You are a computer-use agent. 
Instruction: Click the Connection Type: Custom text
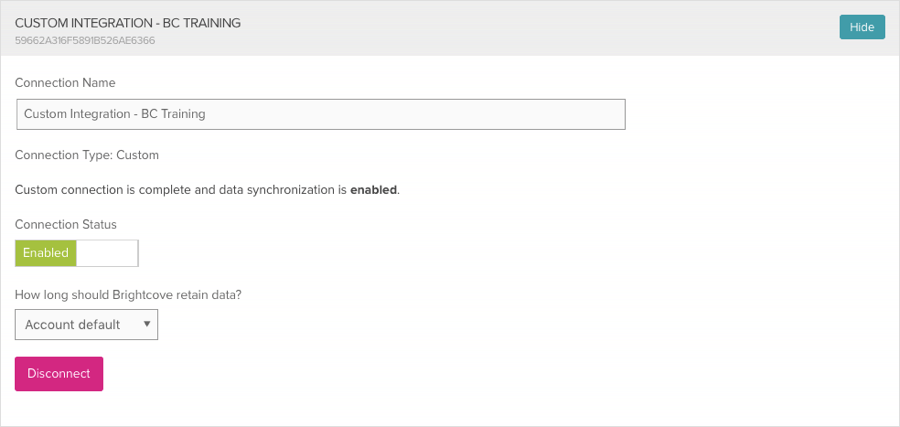click(x=87, y=155)
